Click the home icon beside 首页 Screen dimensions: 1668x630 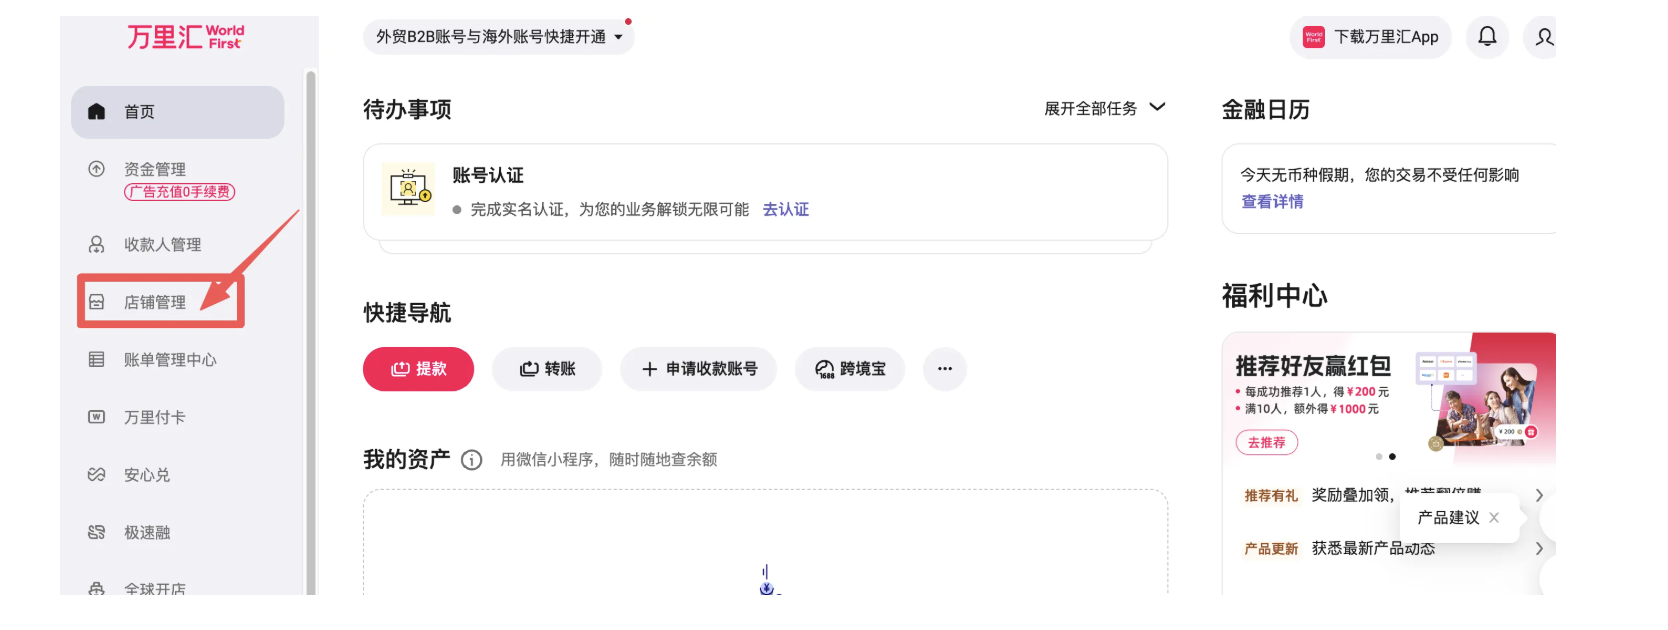point(96,111)
